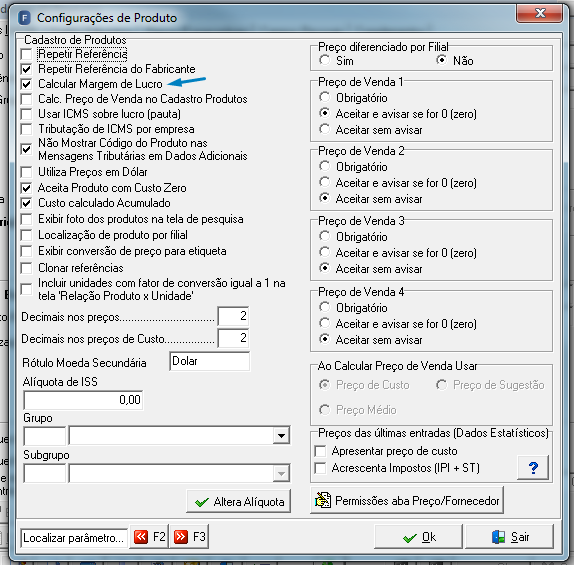This screenshot has width=574, height=565.
Task: Toggle Não Mostrar Código do Produto checkbox
Action: click(26, 149)
